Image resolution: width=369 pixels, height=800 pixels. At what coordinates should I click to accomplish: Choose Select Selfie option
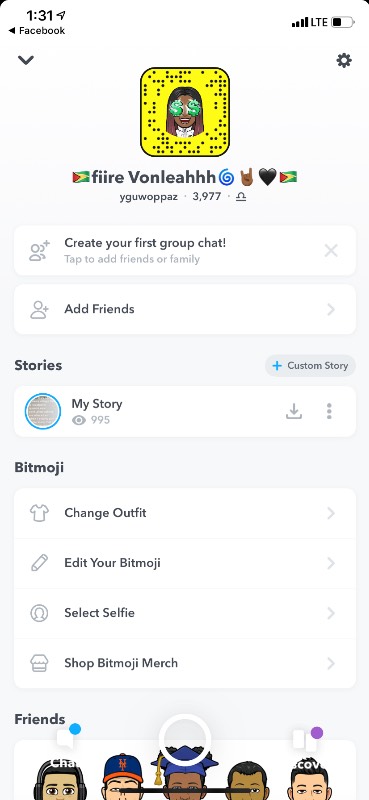click(x=185, y=613)
